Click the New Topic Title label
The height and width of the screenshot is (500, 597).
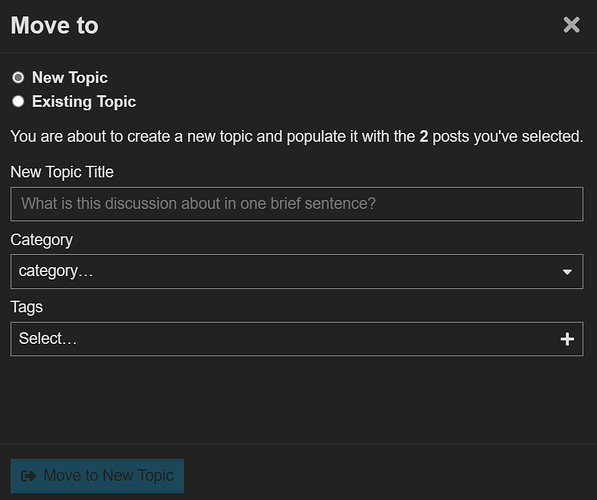pyautogui.click(x=62, y=172)
